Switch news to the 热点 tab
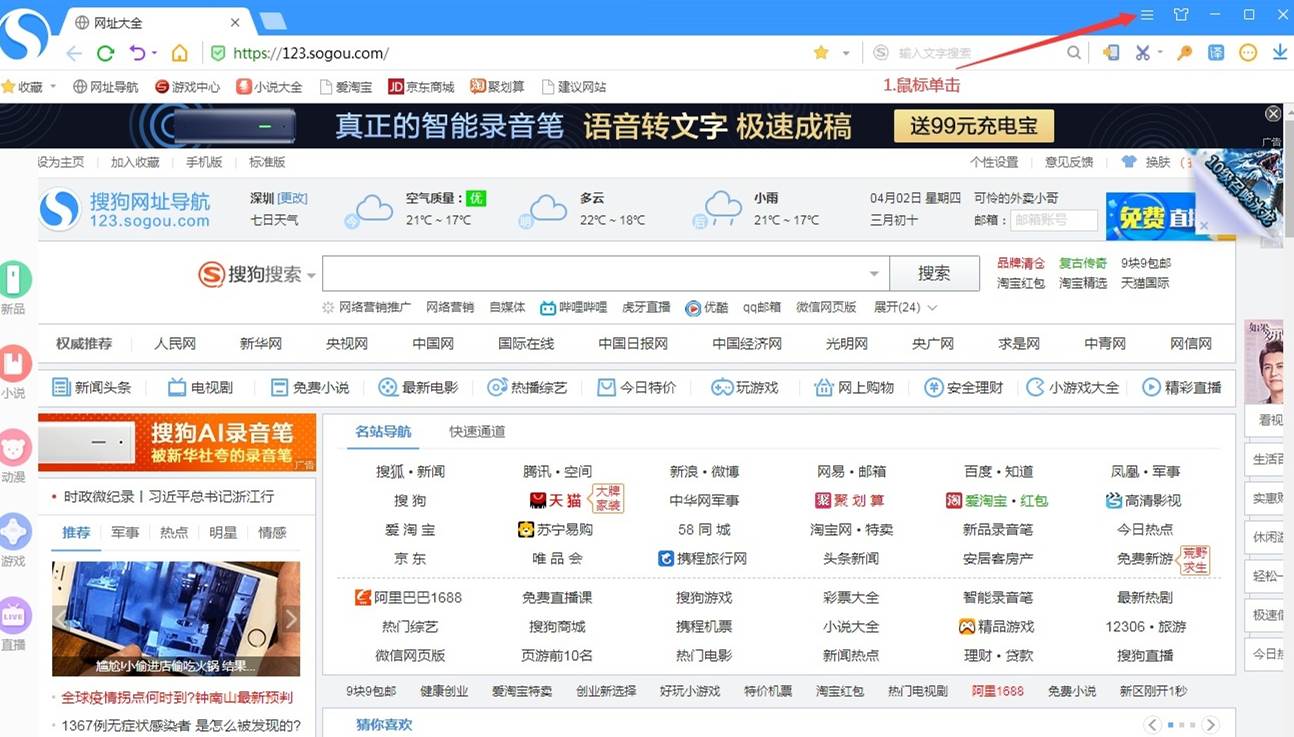The width and height of the screenshot is (1294, 737). point(174,532)
